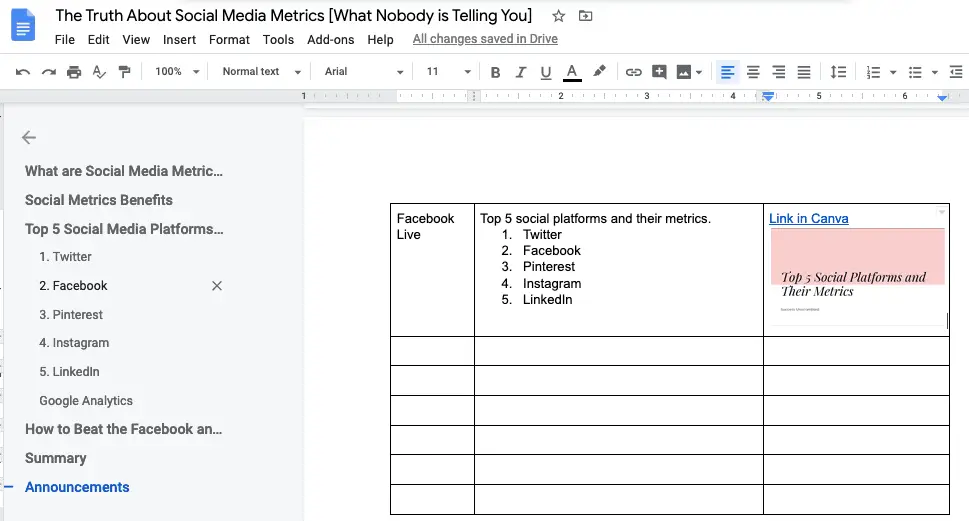
Task: Close the document outline panel
Action: coord(29,137)
